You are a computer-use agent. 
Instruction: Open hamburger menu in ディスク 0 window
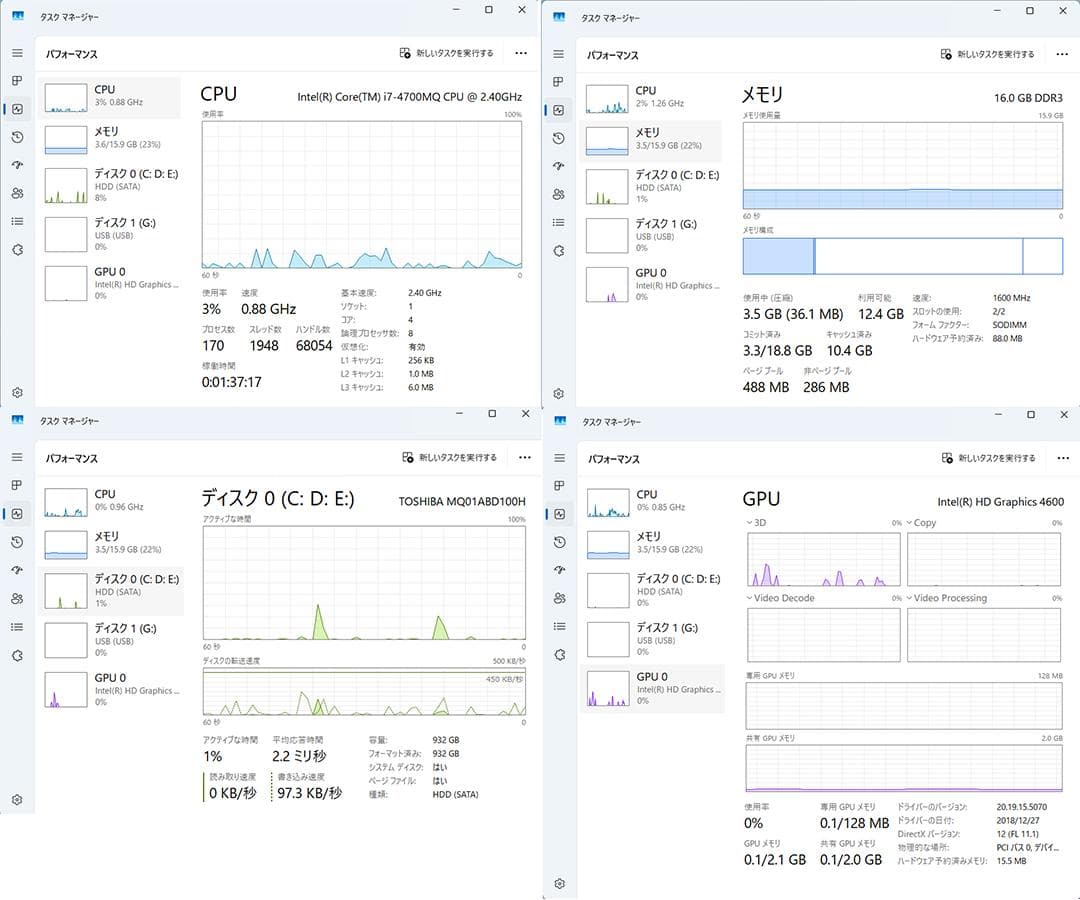click(17, 457)
